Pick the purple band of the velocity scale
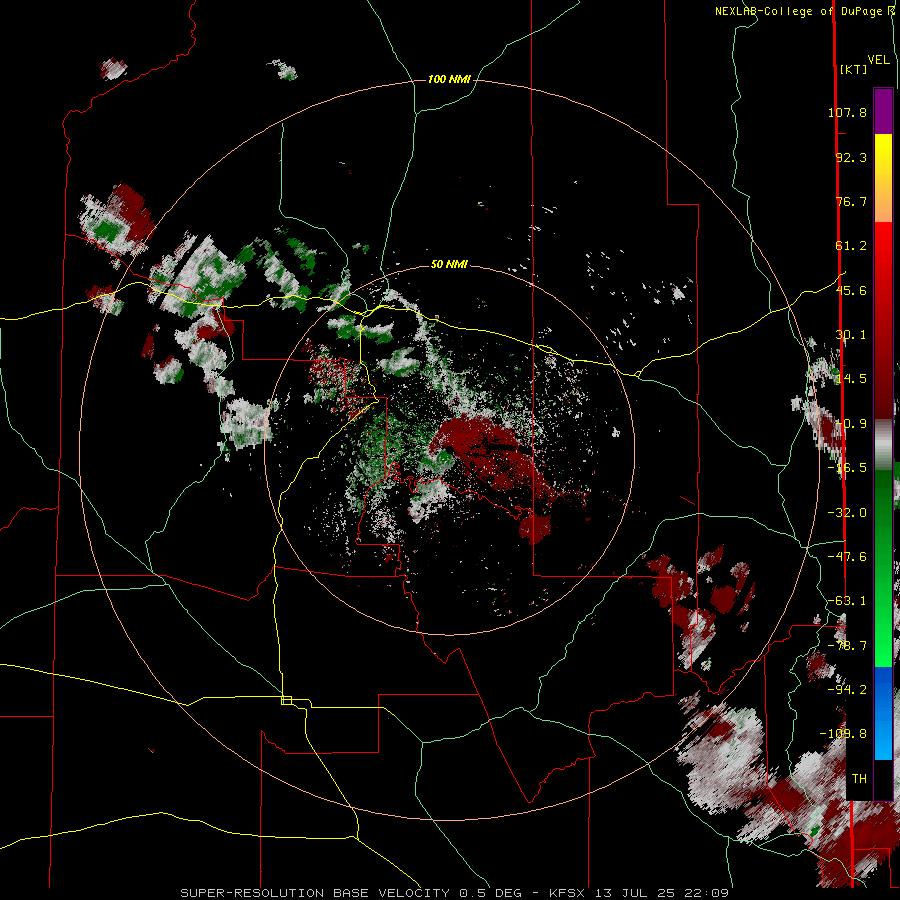Viewport: 900px width, 900px height. [883, 111]
